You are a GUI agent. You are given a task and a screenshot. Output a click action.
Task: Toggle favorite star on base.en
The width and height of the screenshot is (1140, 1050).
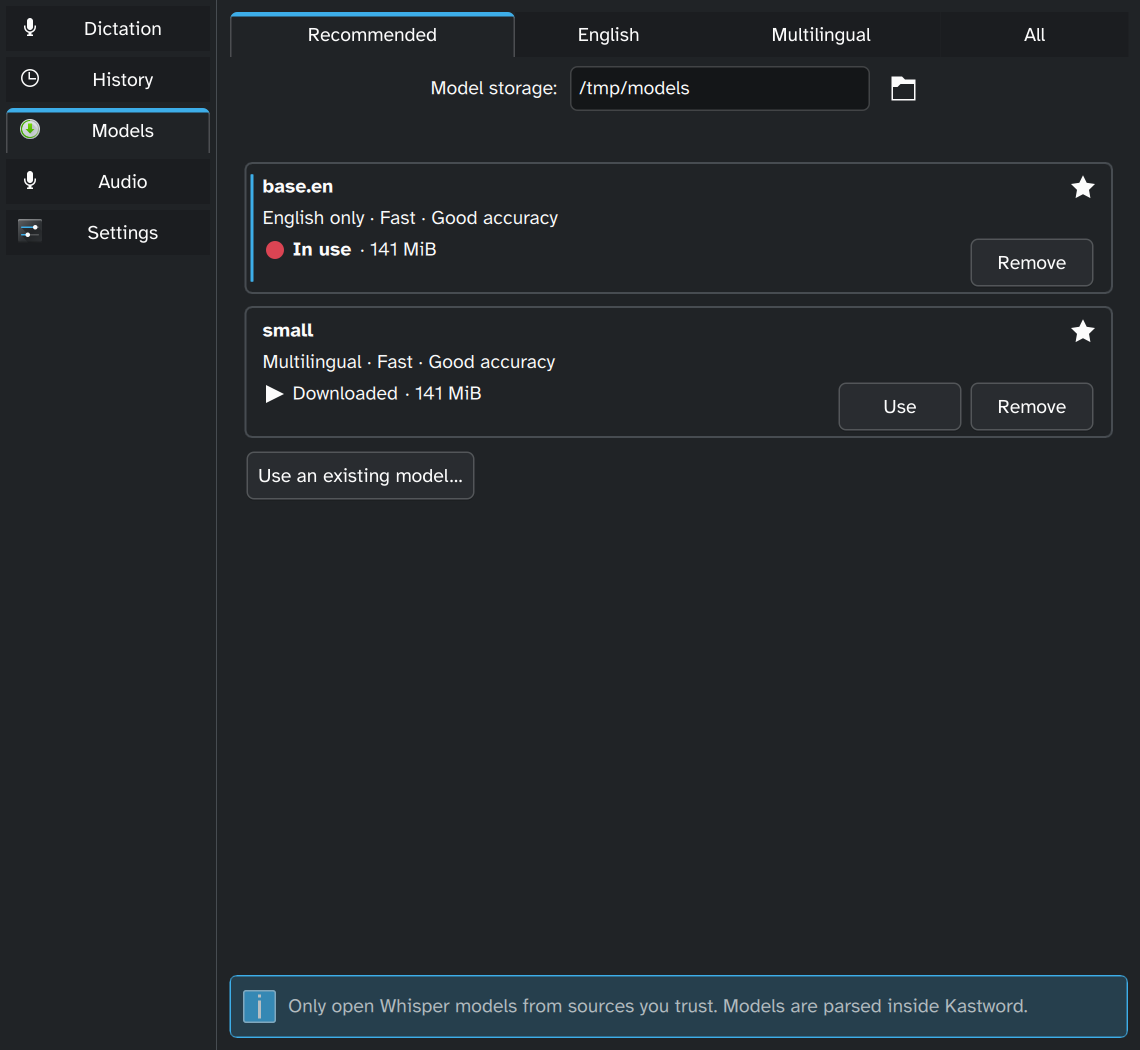(1083, 188)
